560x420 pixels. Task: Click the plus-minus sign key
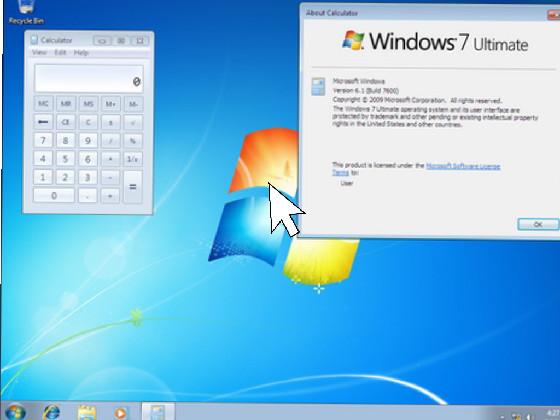tap(111, 122)
